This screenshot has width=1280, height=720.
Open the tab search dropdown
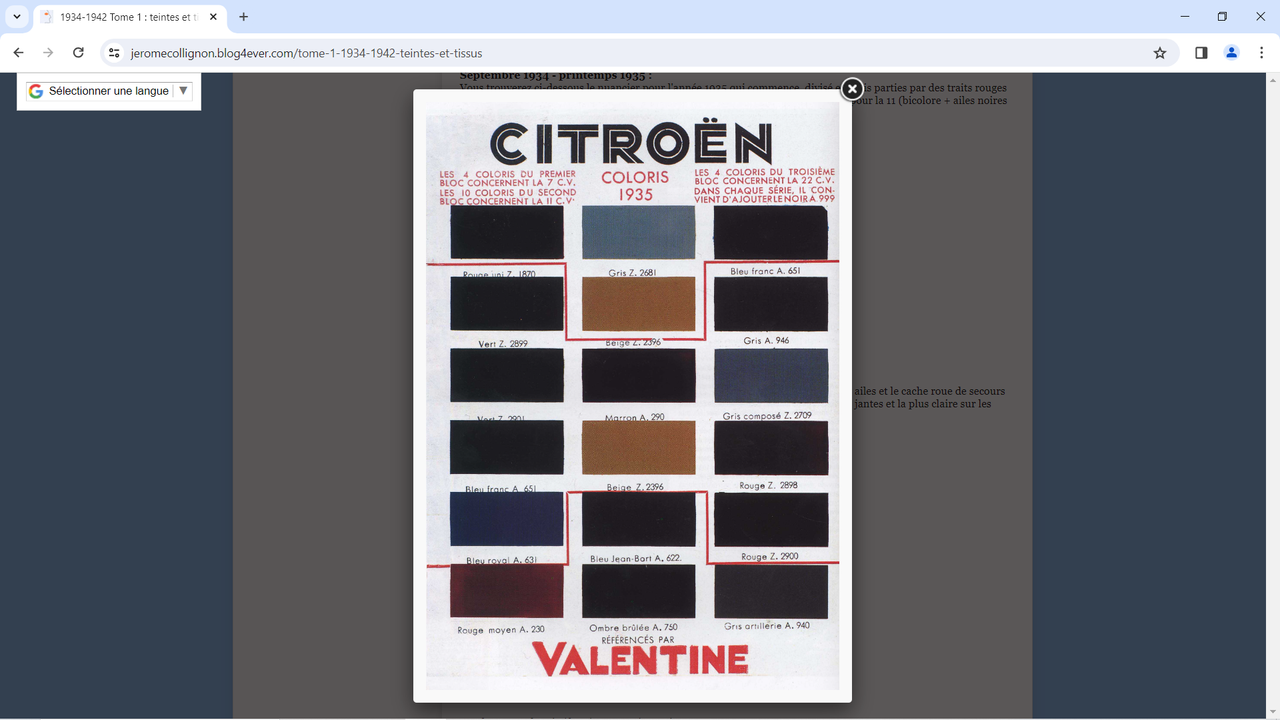tap(17, 17)
